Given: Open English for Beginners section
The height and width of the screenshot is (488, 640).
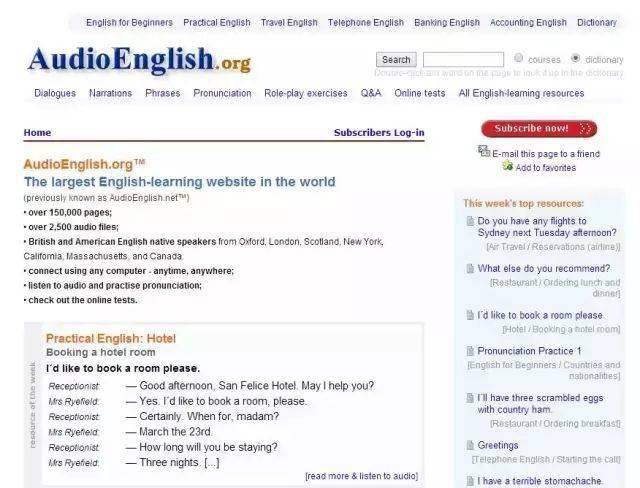Looking at the screenshot, I should (129, 22).
